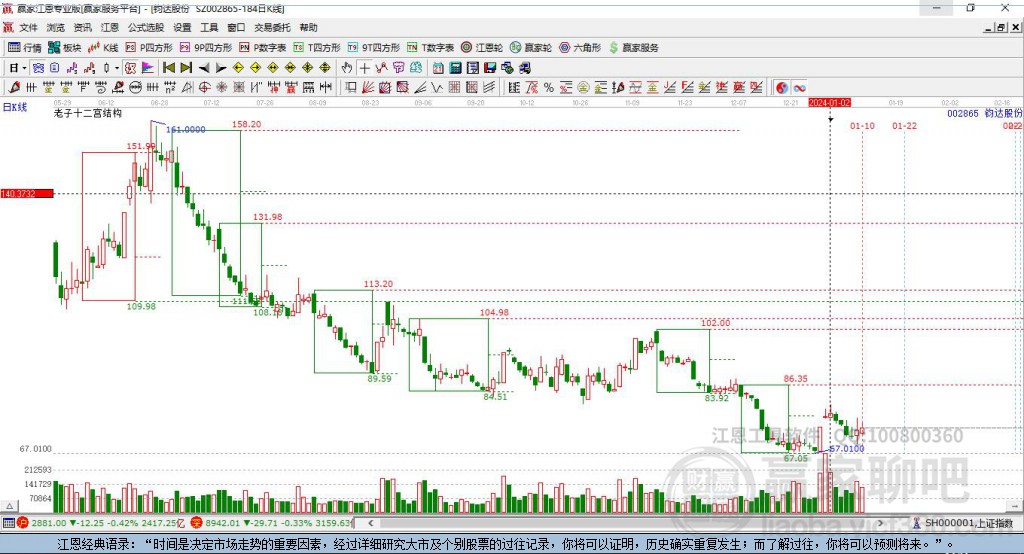Viewport: 1024px width, 554px height.
Task: Toggle the crosshair cursor tool
Action: [x=364, y=68]
